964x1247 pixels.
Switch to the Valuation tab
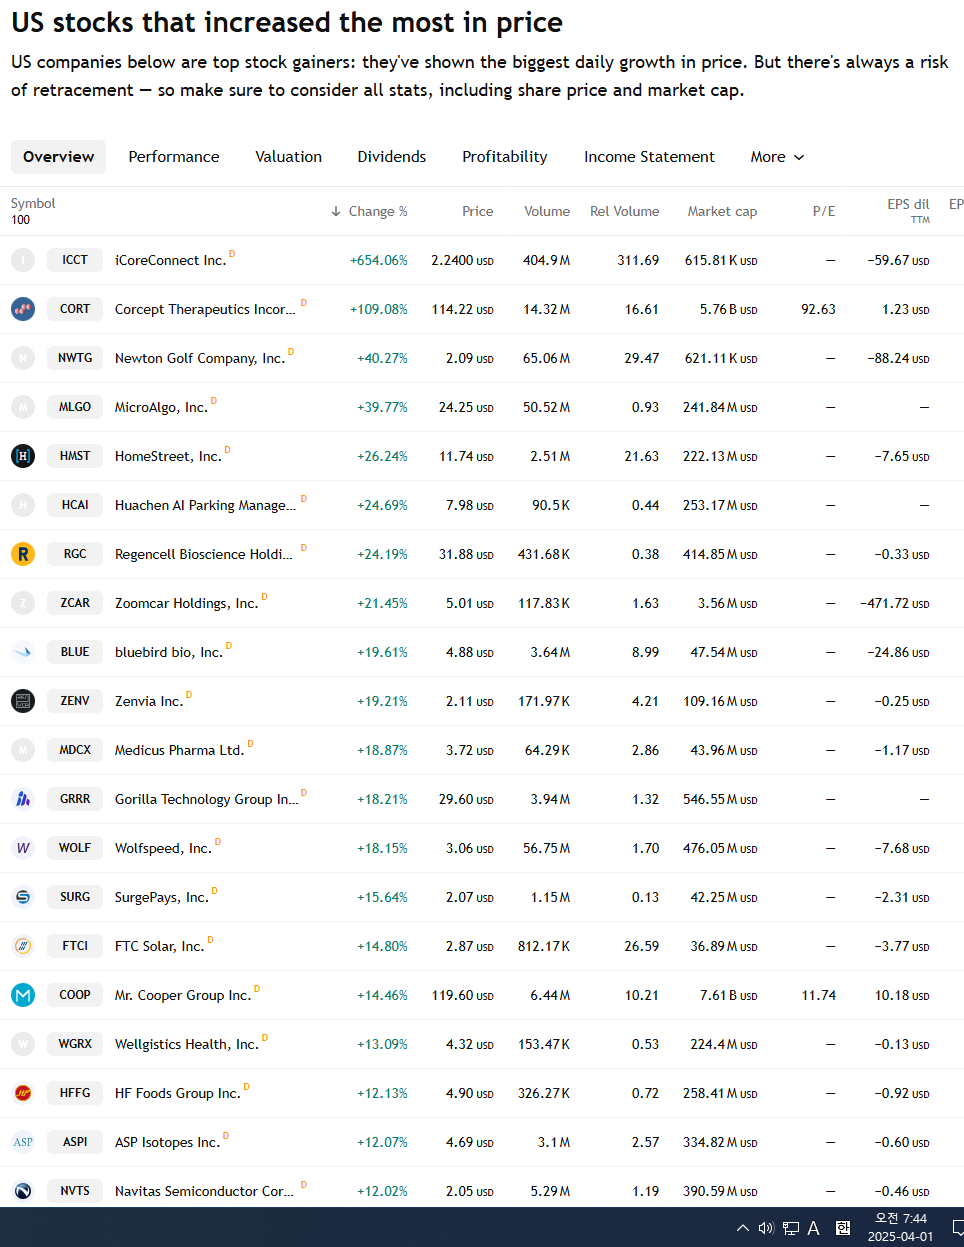click(288, 157)
